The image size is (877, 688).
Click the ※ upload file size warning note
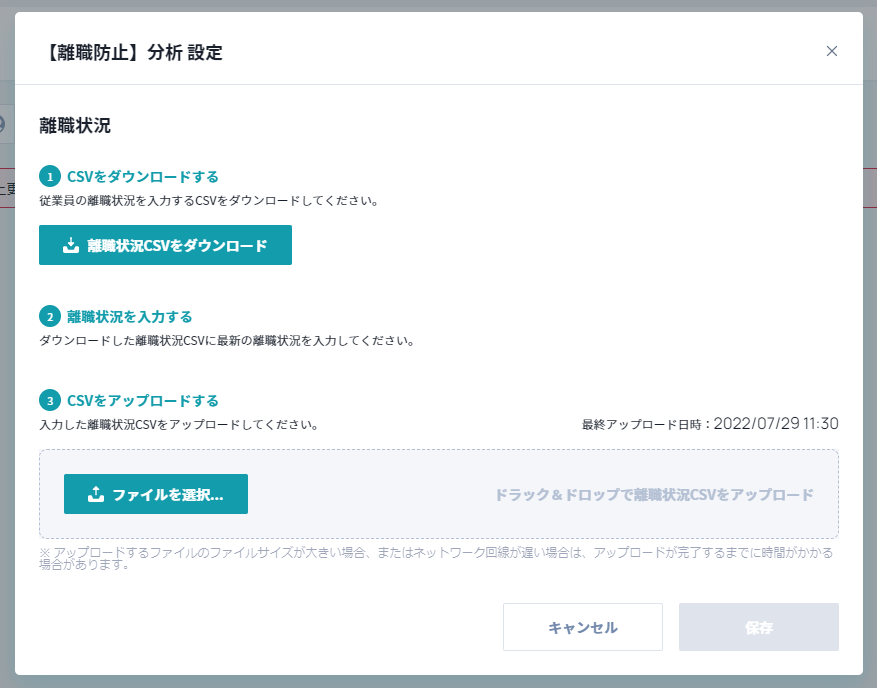pos(436,558)
